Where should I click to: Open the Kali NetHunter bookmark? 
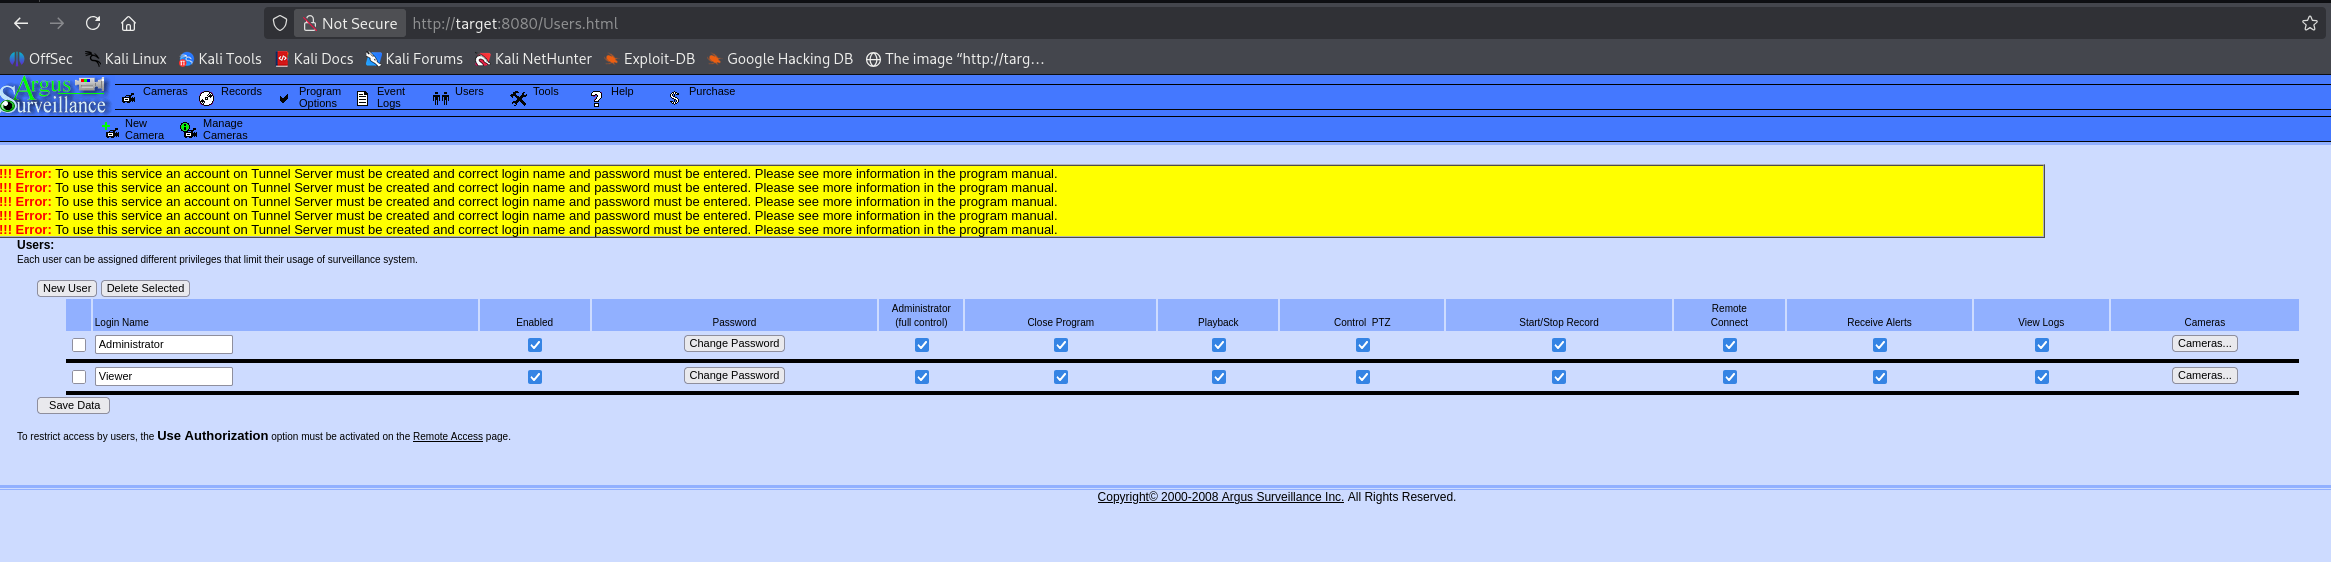pos(534,59)
